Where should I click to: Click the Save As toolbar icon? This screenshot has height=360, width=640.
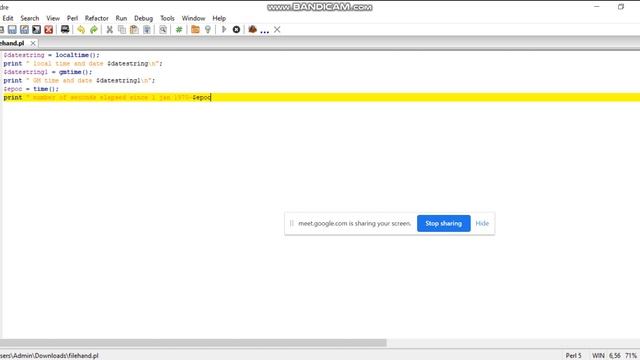tap(24, 29)
